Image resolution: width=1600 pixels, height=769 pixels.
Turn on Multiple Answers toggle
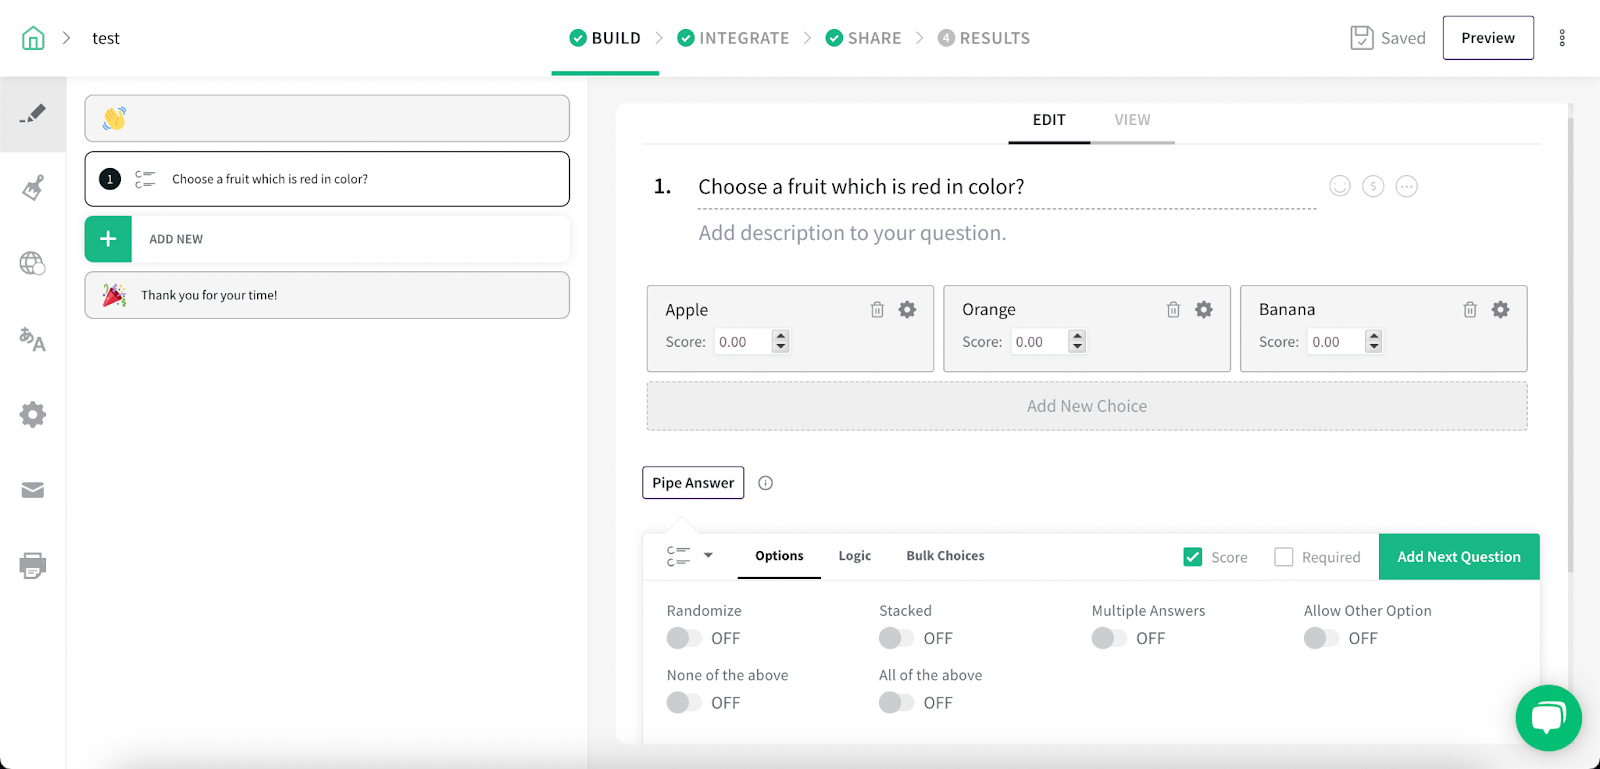pos(1109,638)
